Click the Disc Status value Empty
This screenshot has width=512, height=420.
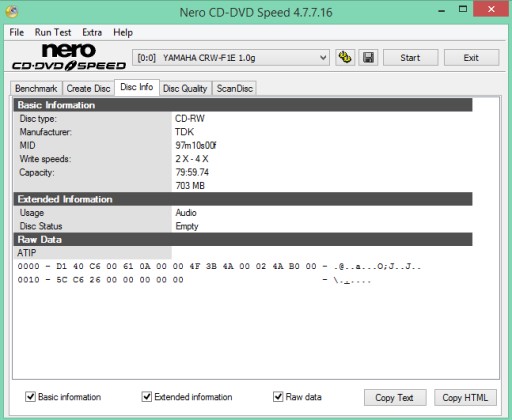tap(187, 226)
